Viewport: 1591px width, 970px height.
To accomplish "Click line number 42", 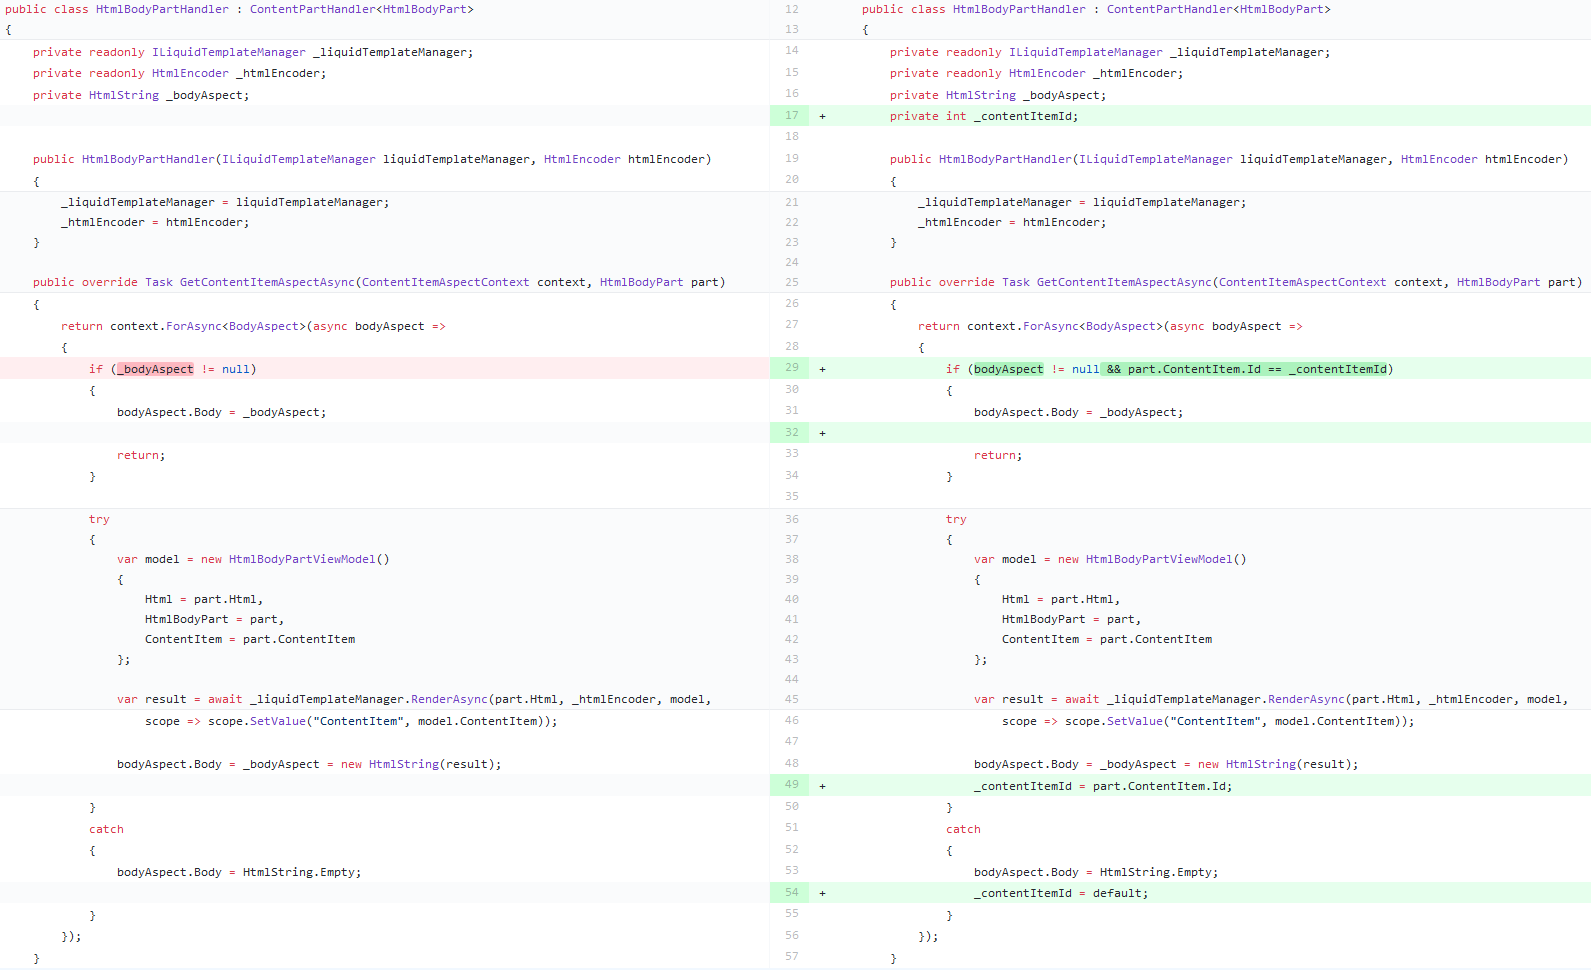I will pyautogui.click(x=792, y=639).
